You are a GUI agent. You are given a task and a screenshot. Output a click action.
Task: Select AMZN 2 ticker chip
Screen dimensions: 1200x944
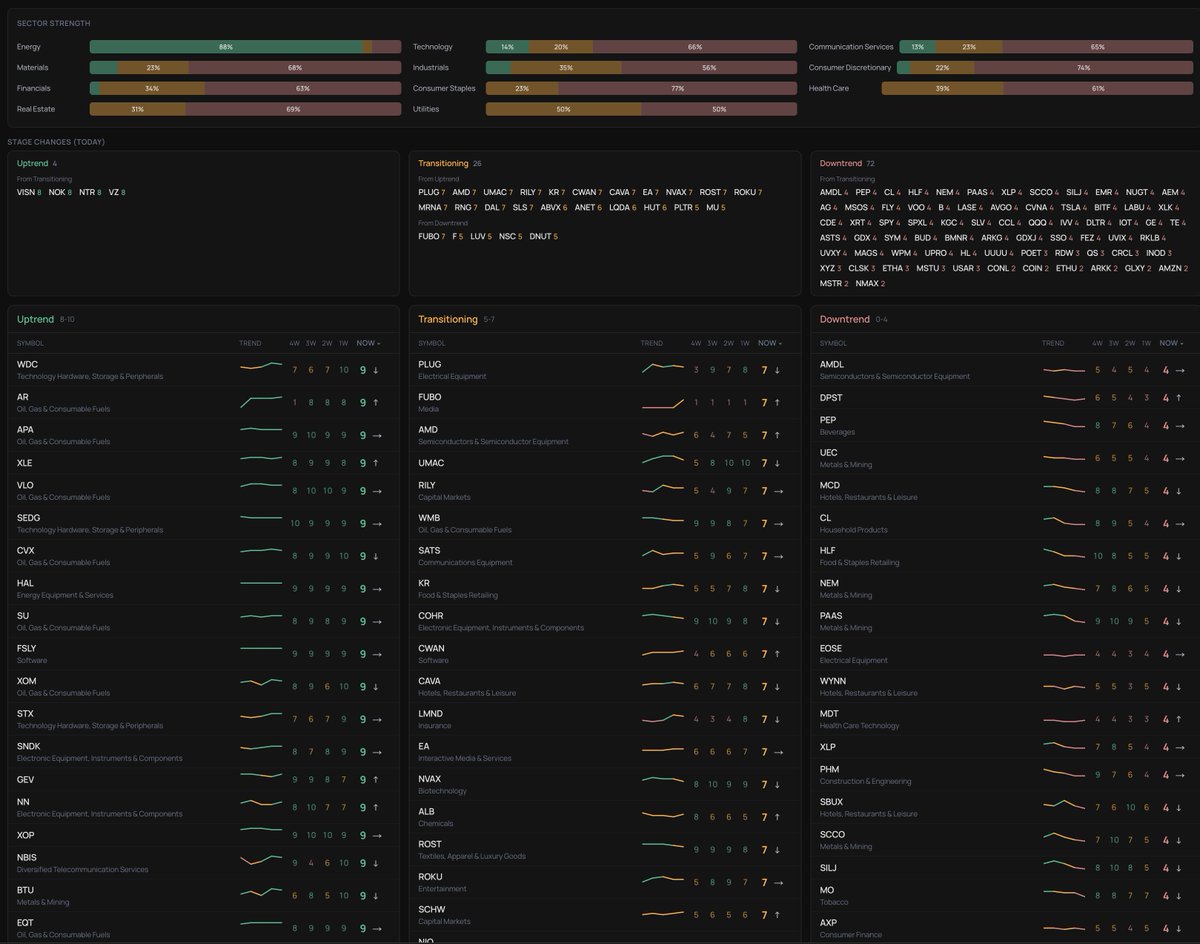coord(1172,268)
